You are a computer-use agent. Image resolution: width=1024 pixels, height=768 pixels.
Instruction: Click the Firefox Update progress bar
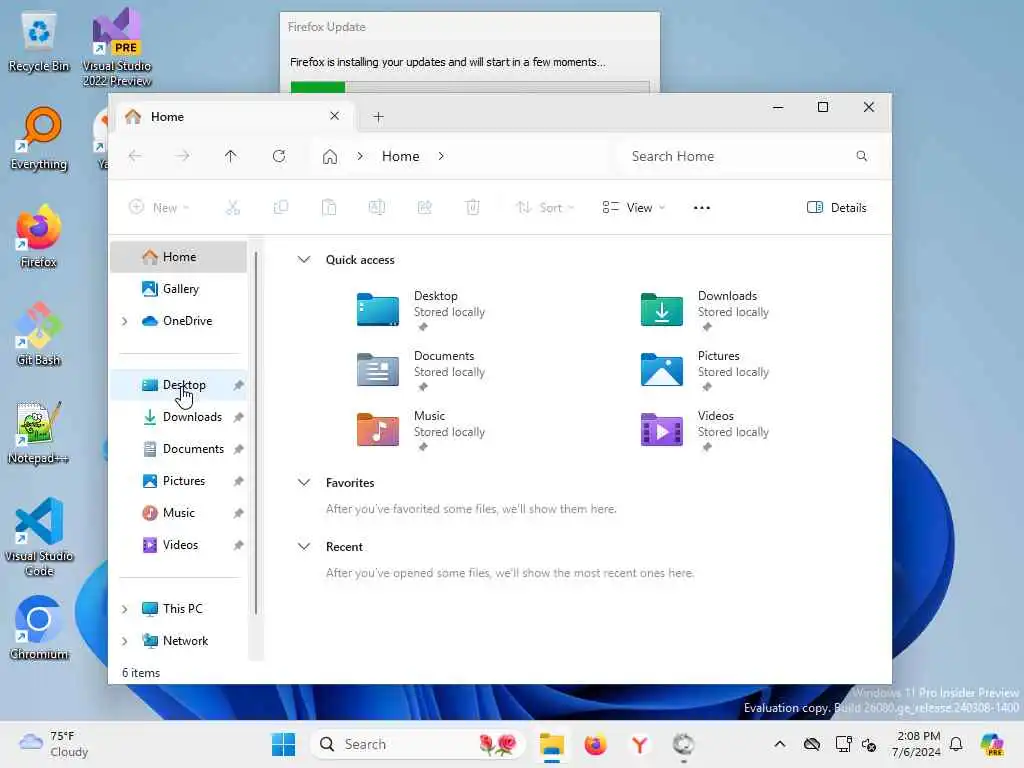[x=470, y=88]
